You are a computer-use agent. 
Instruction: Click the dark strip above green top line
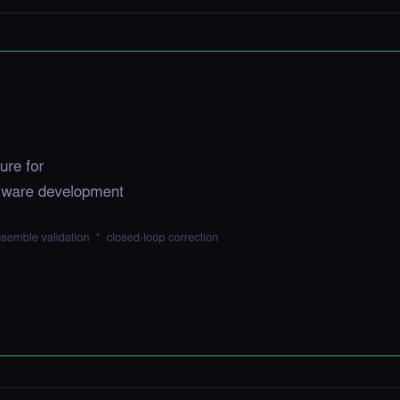point(200,32)
